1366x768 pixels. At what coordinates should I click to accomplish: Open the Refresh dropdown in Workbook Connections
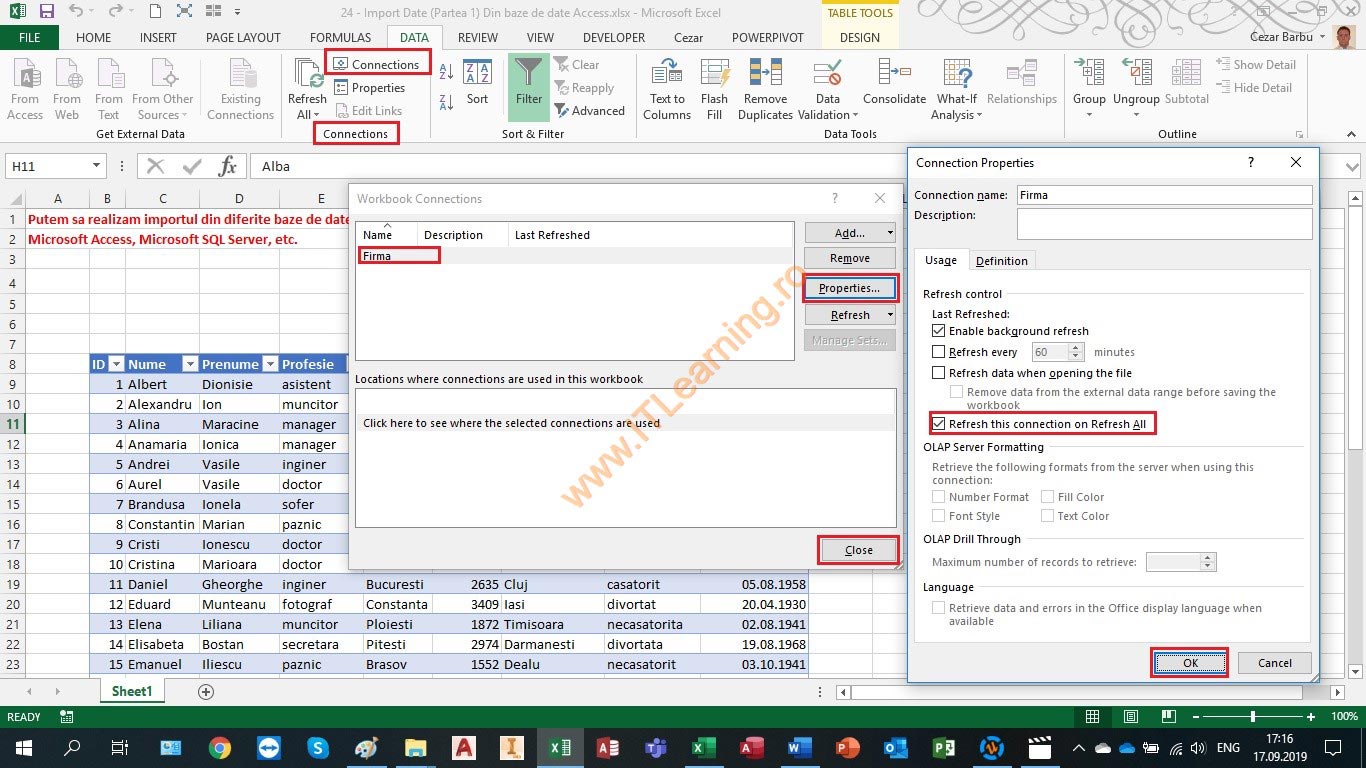click(x=889, y=315)
